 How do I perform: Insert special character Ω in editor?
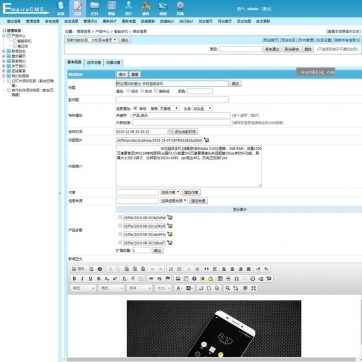coord(236,279)
